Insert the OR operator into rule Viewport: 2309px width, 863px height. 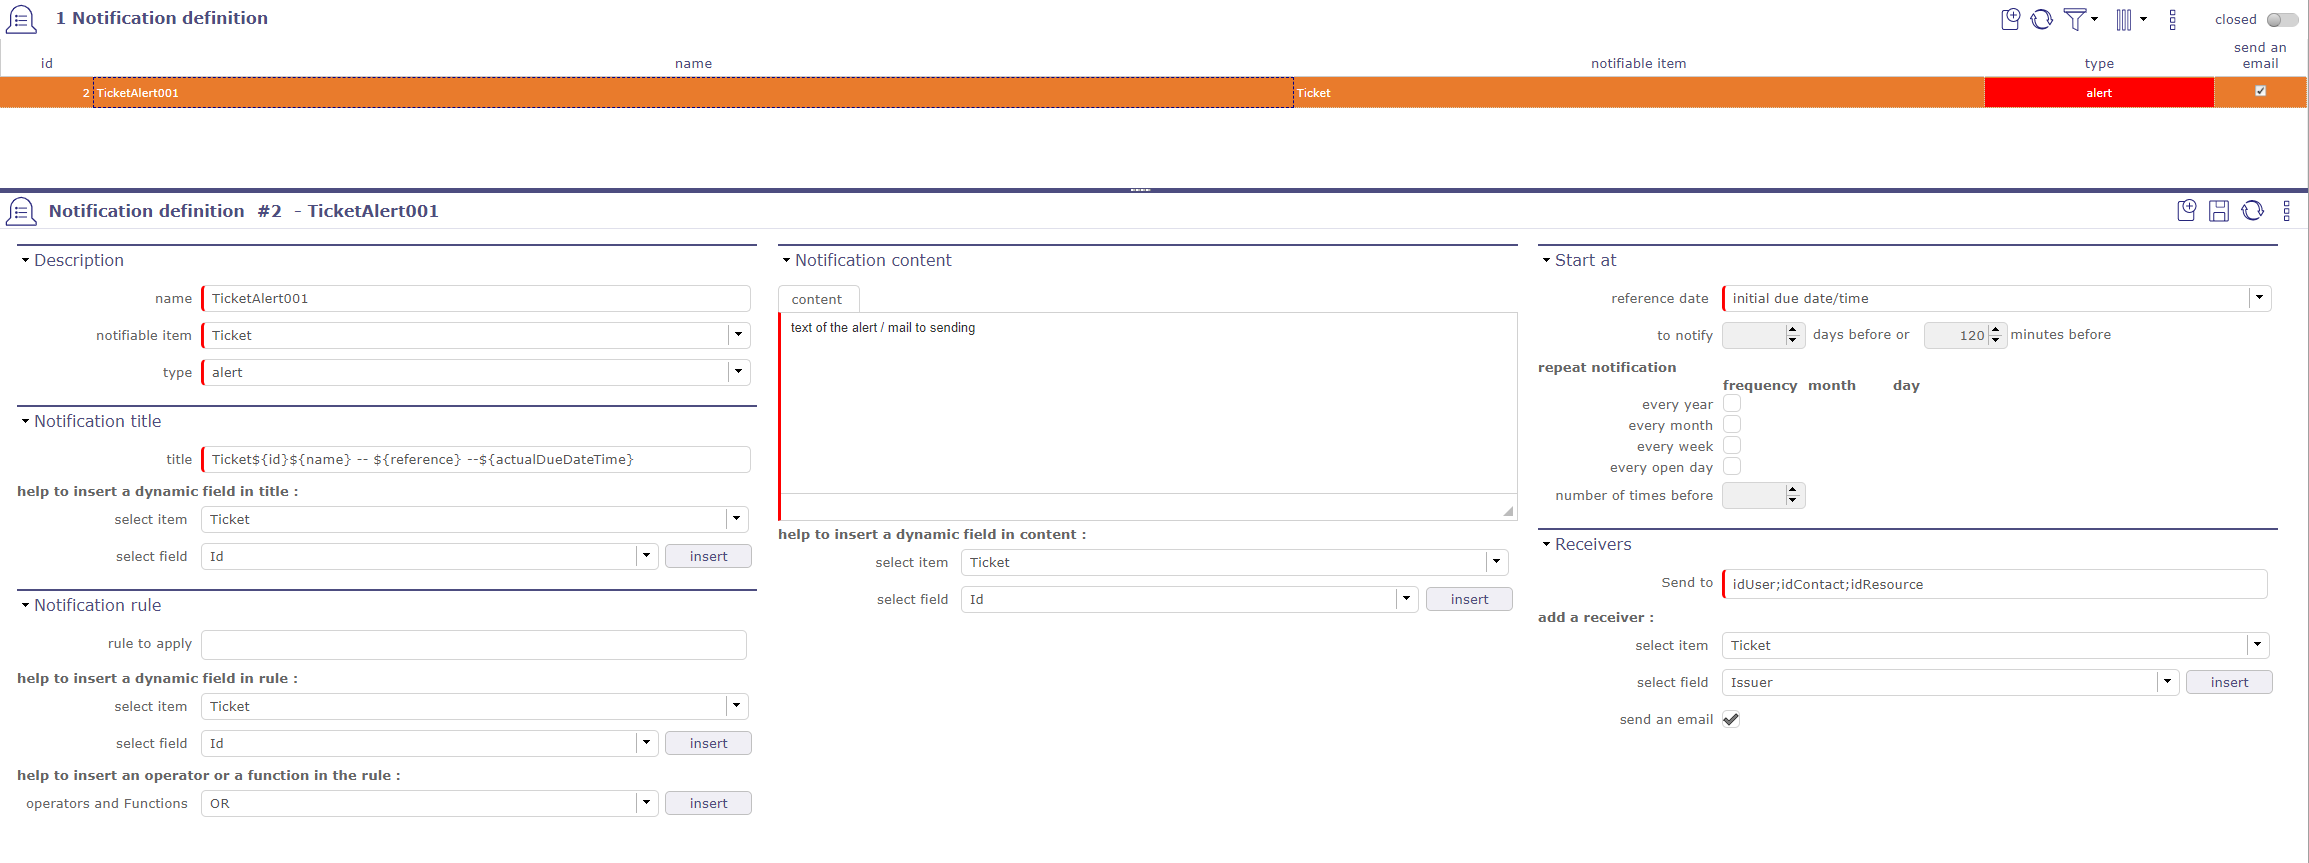708,803
